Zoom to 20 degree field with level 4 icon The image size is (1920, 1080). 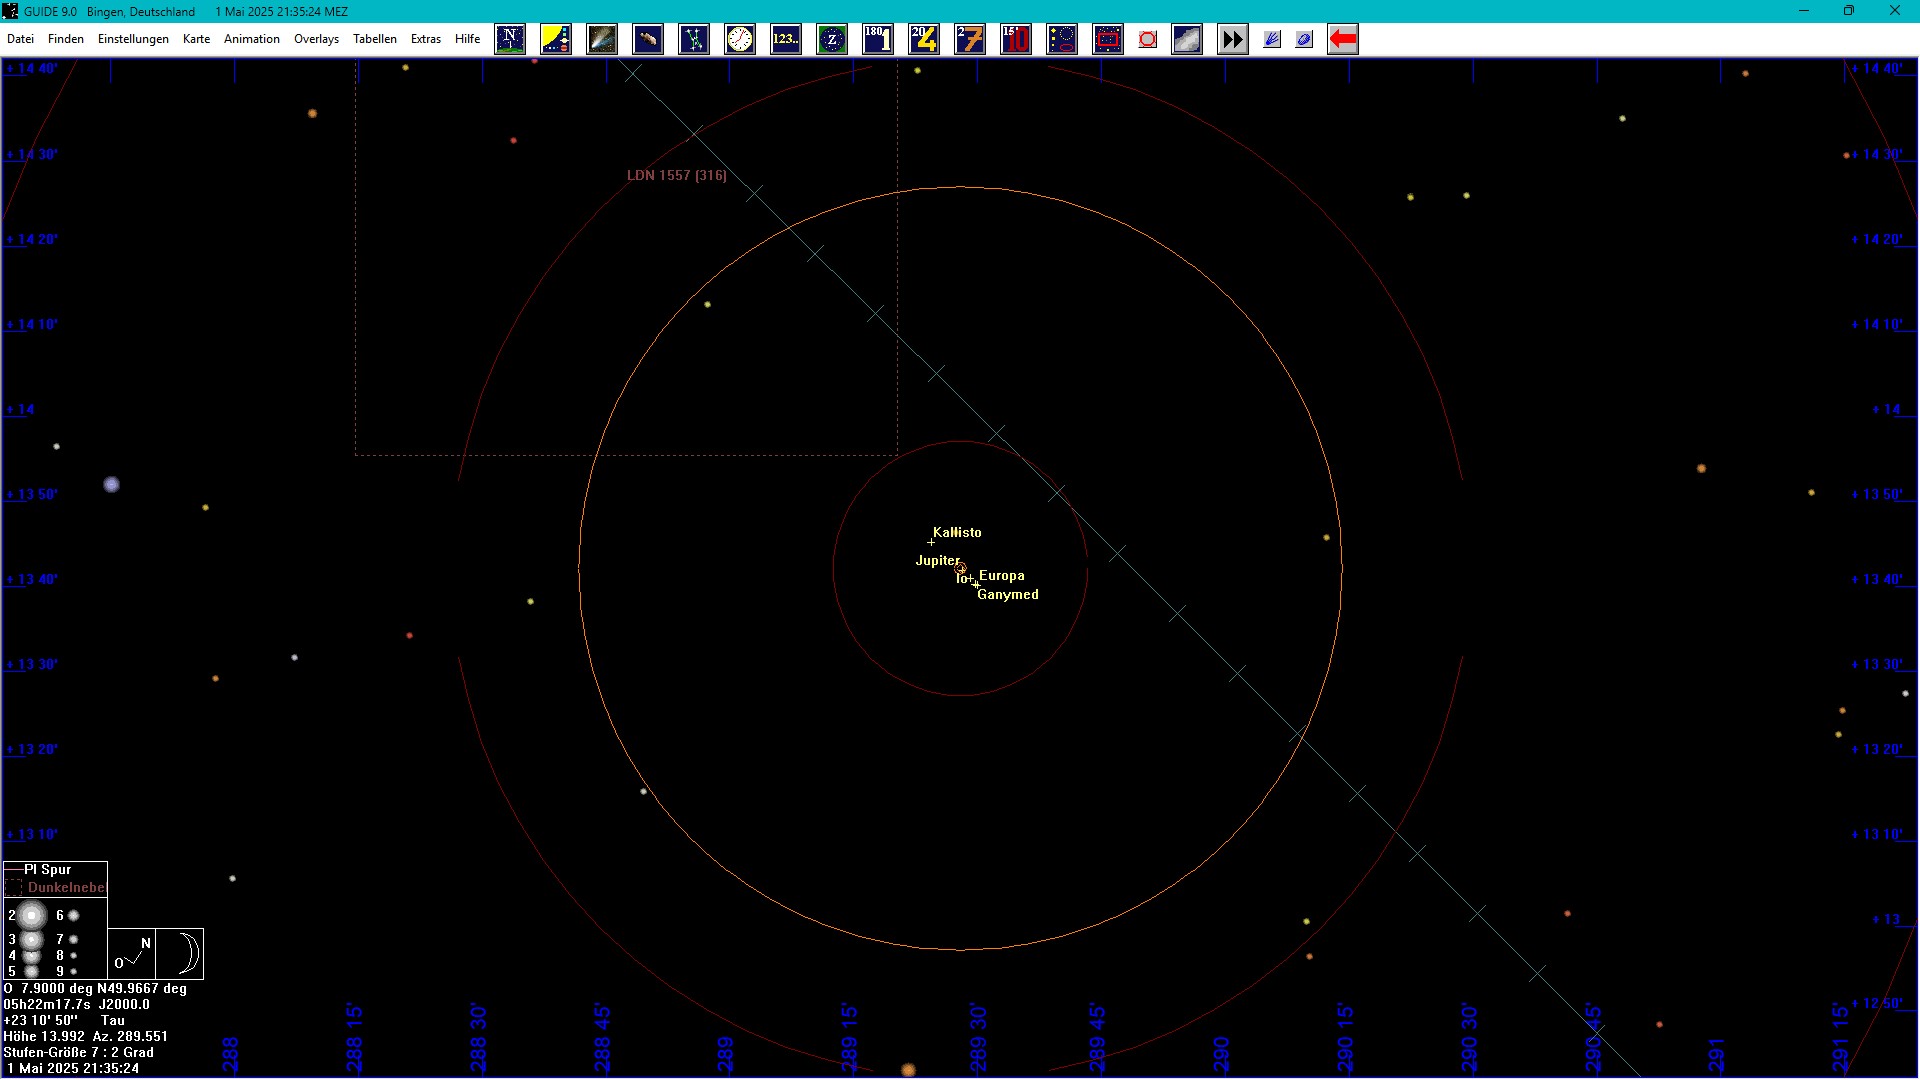(x=924, y=39)
